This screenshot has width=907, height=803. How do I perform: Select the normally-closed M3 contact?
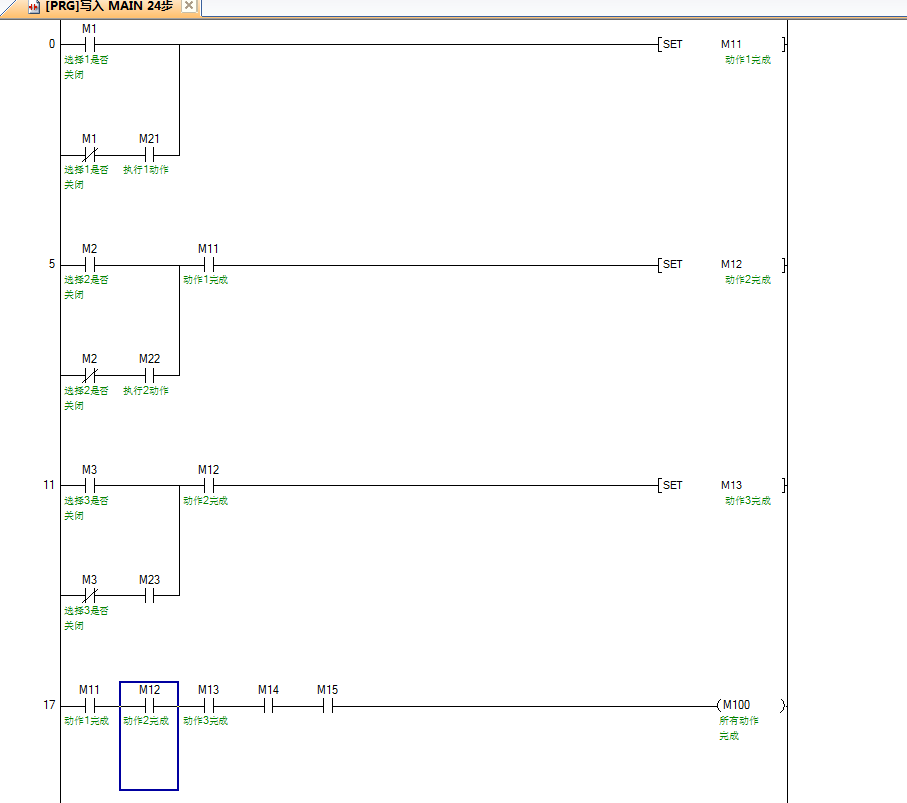tap(89, 596)
